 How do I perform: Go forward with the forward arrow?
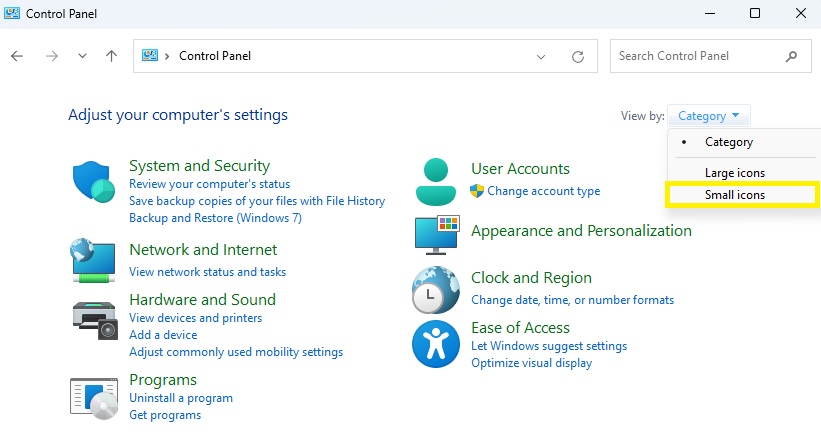52,56
